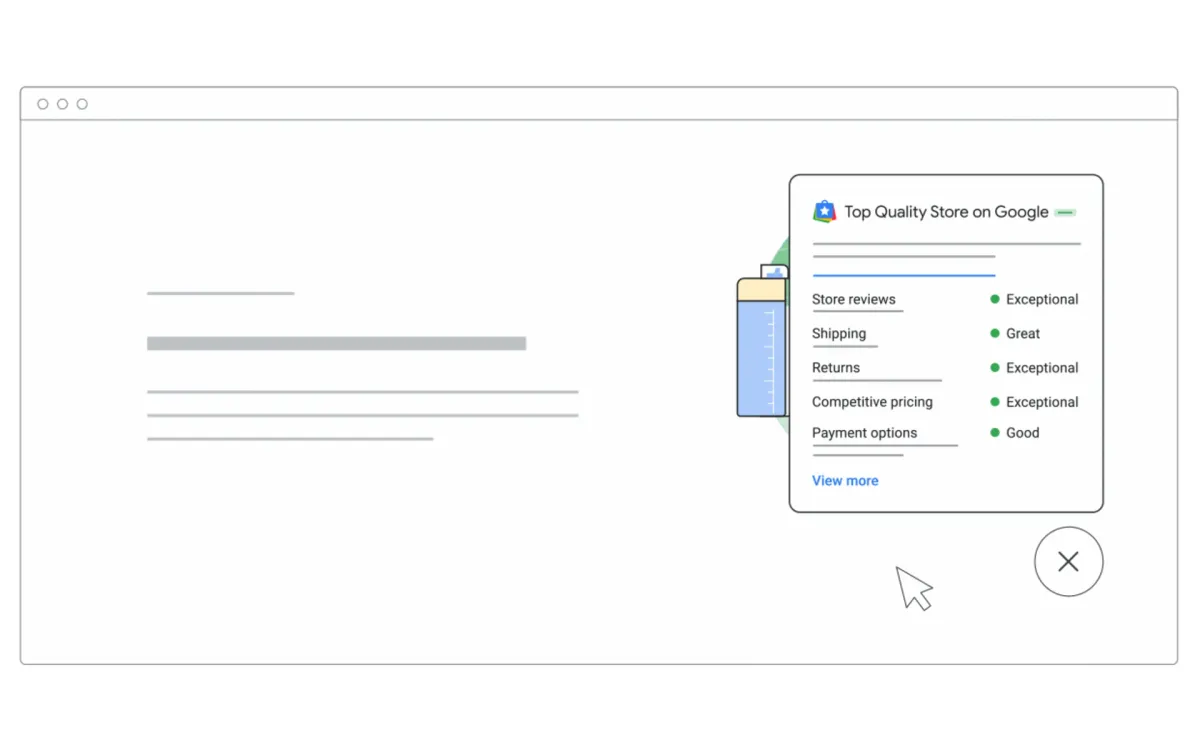Dismiss the badge panel with the X button
The width and height of the screenshot is (1200, 750).
click(x=1068, y=561)
